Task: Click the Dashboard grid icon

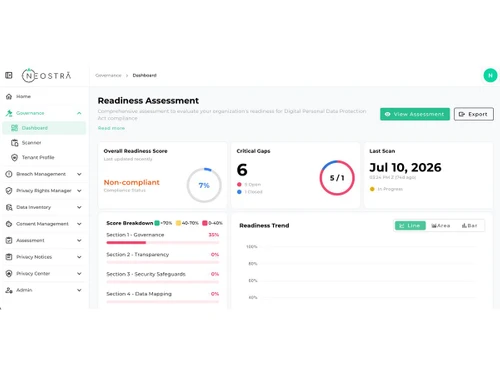Action: click(x=14, y=128)
